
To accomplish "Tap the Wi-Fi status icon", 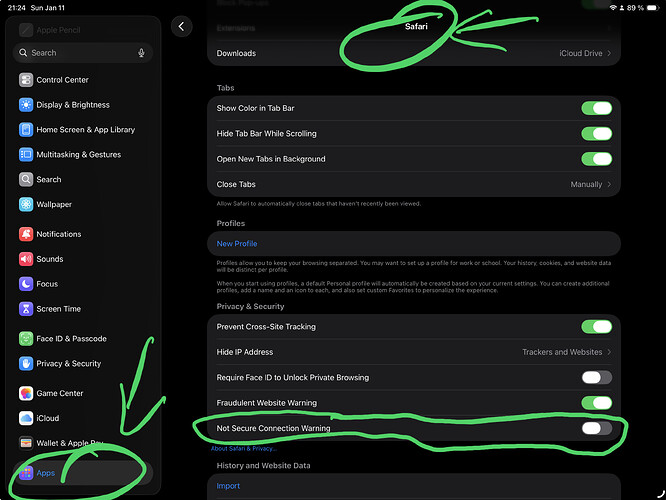I will pos(613,8).
